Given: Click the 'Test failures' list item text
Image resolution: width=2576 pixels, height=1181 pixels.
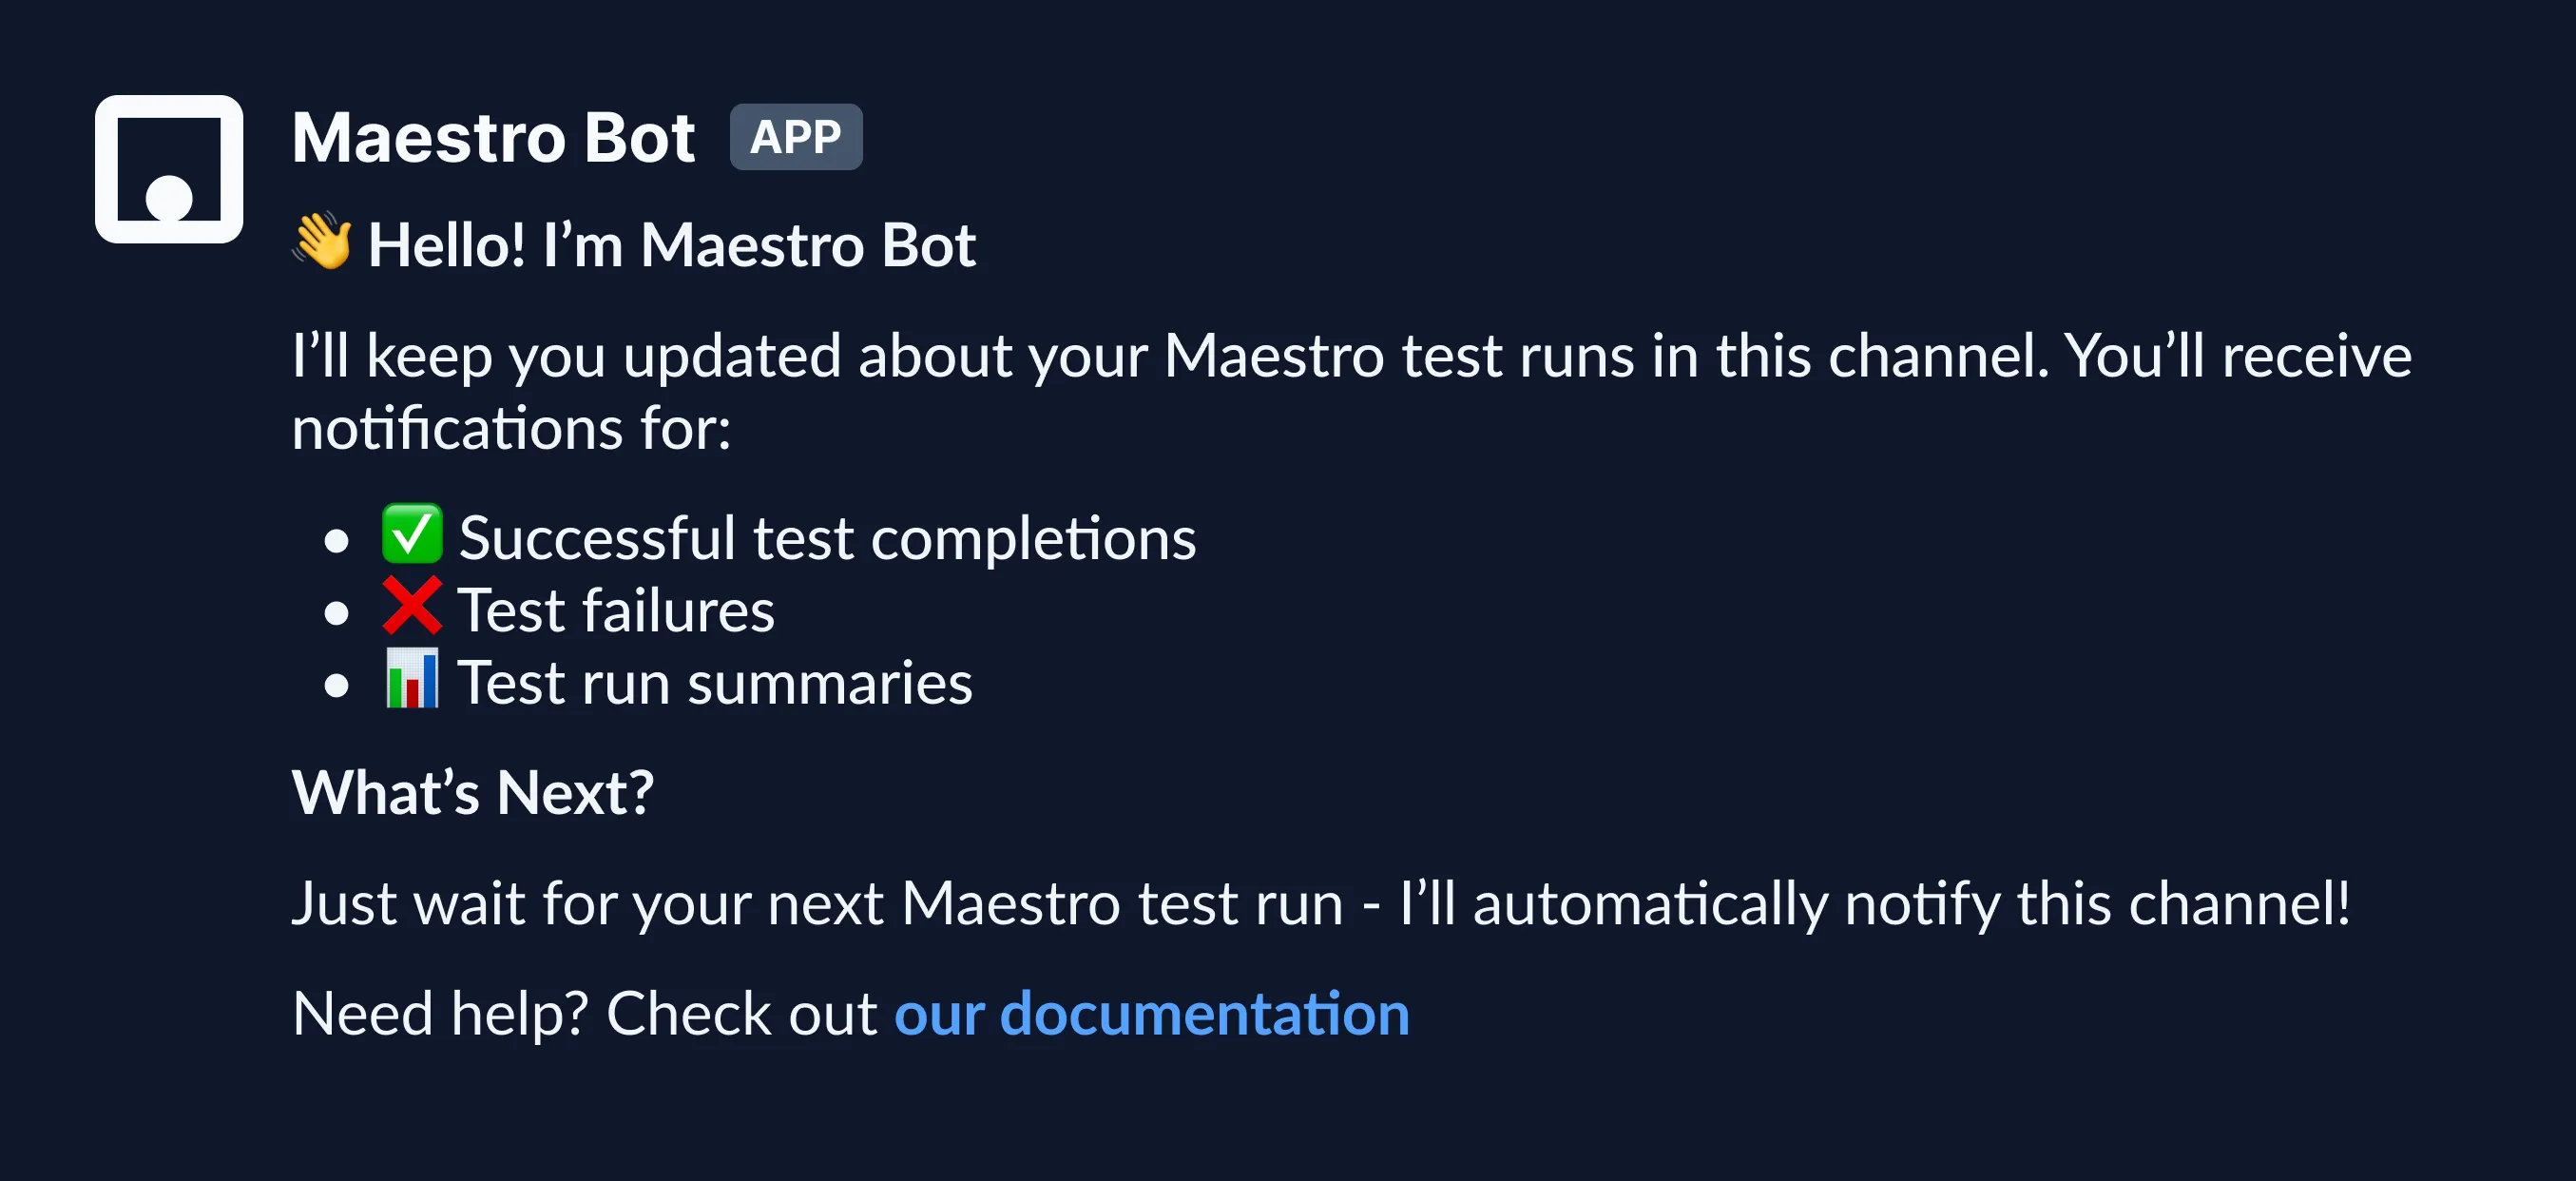Looking at the screenshot, I should (616, 611).
